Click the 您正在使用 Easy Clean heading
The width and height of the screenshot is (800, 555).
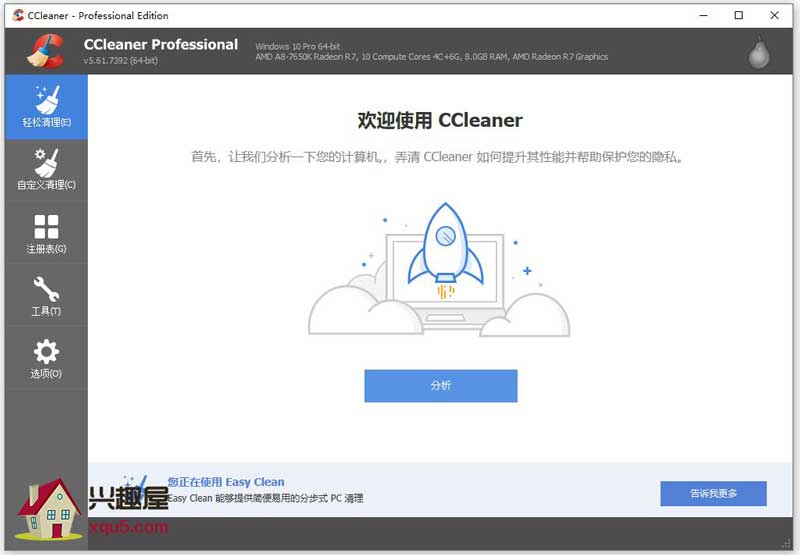[226, 482]
